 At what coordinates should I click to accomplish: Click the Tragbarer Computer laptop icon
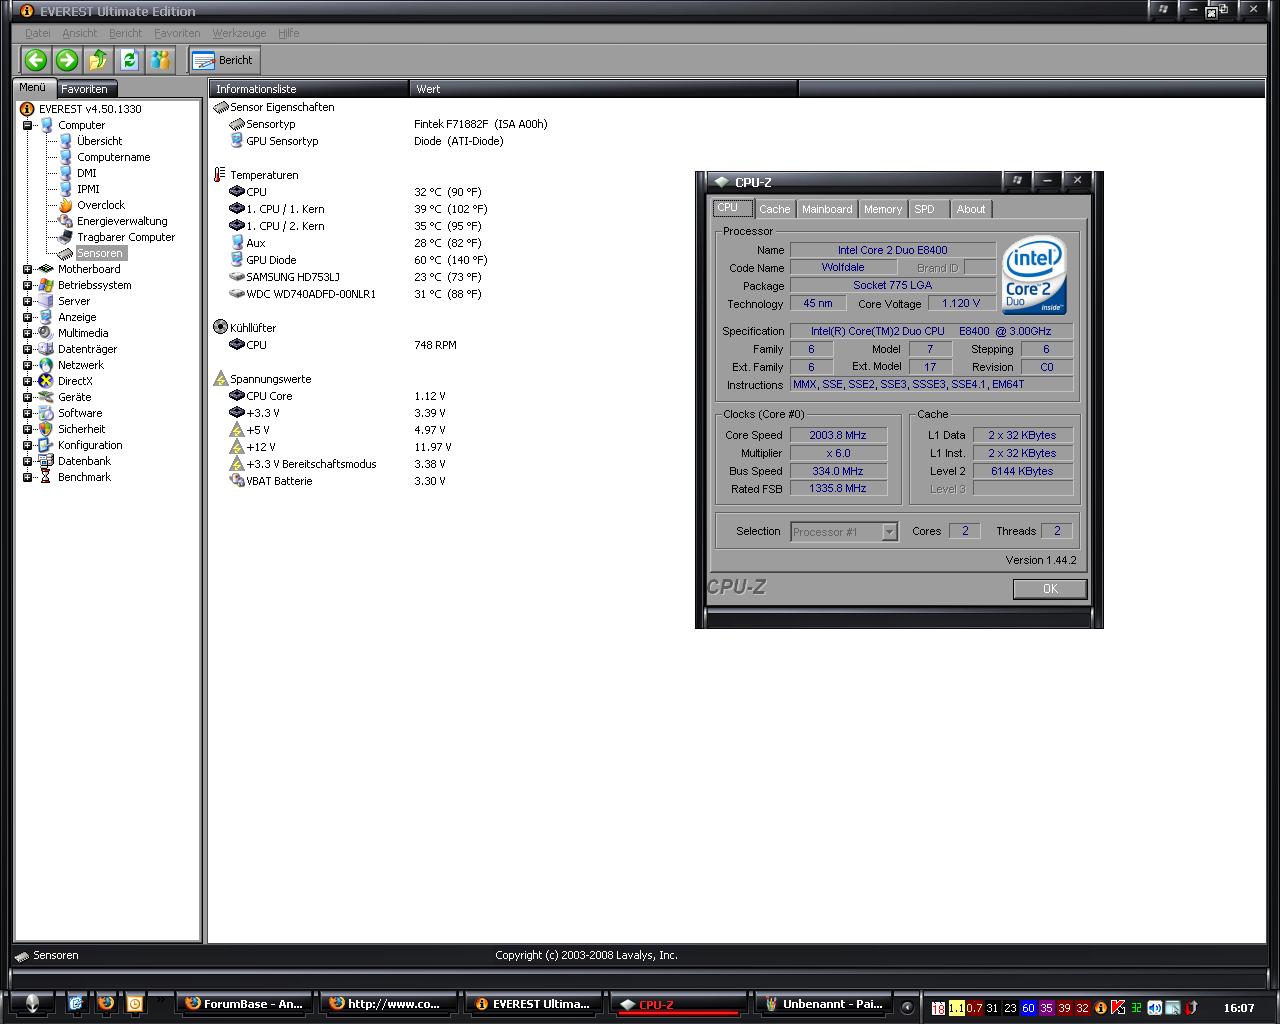(x=66, y=237)
